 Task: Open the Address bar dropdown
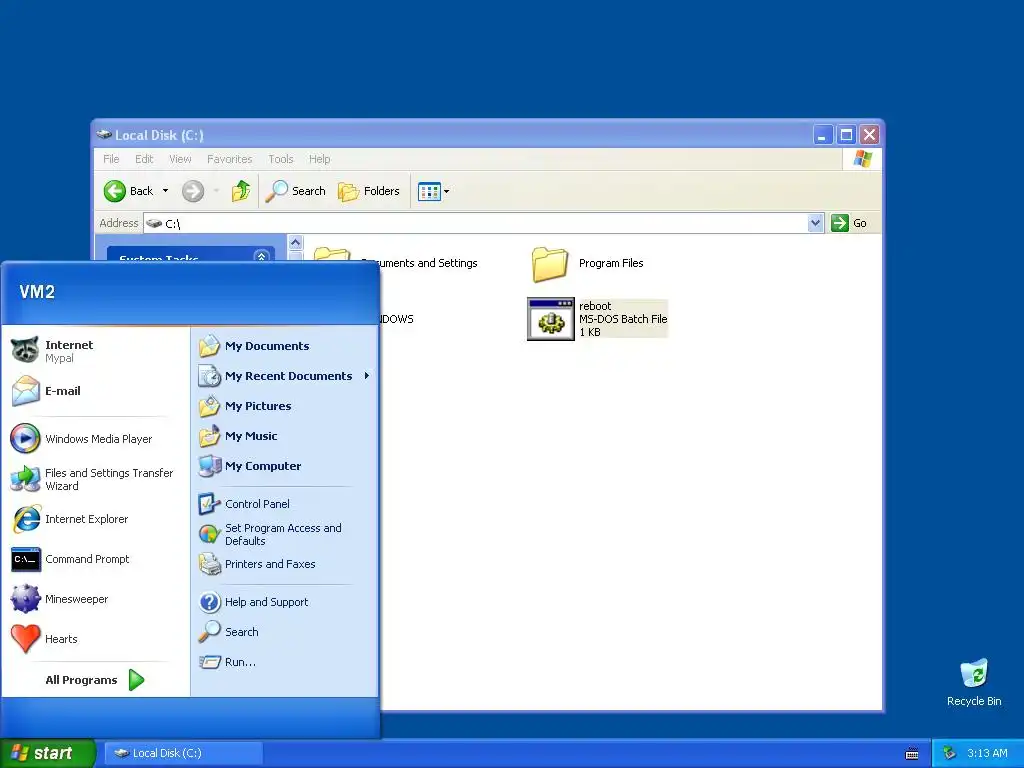click(815, 223)
